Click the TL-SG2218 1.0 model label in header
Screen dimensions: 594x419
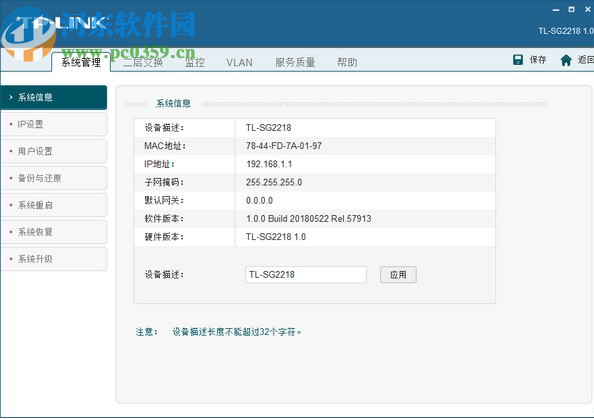(x=566, y=31)
